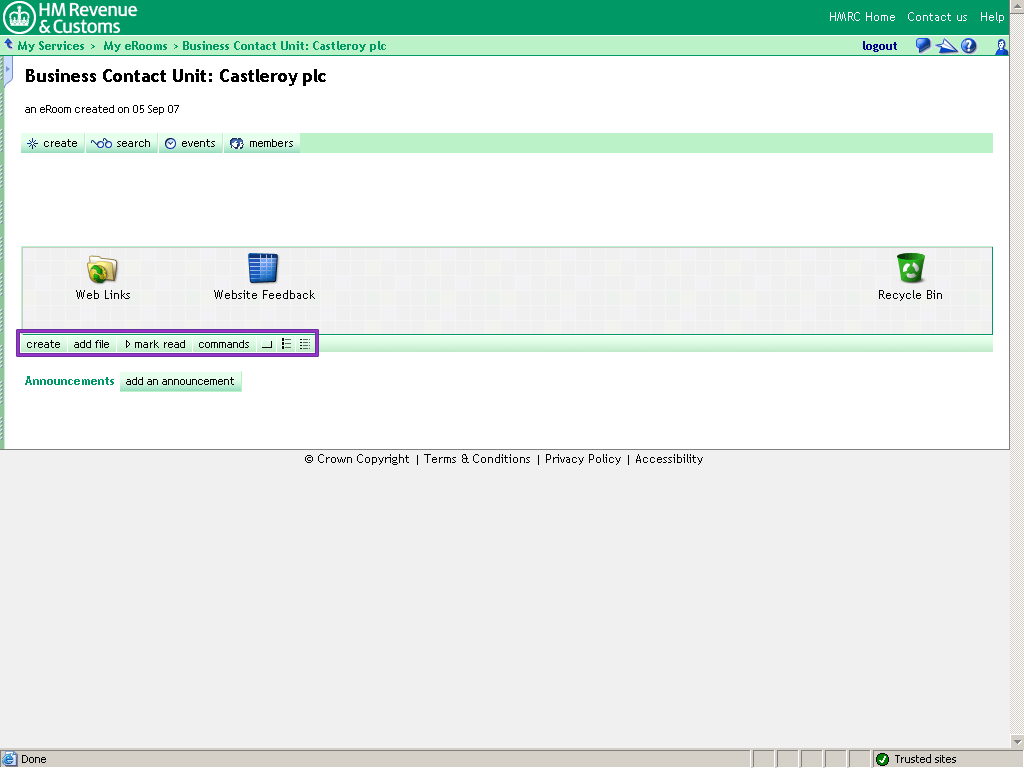This screenshot has width=1024, height=768.
Task: Open the HMRC Home menu item
Action: pos(862,16)
